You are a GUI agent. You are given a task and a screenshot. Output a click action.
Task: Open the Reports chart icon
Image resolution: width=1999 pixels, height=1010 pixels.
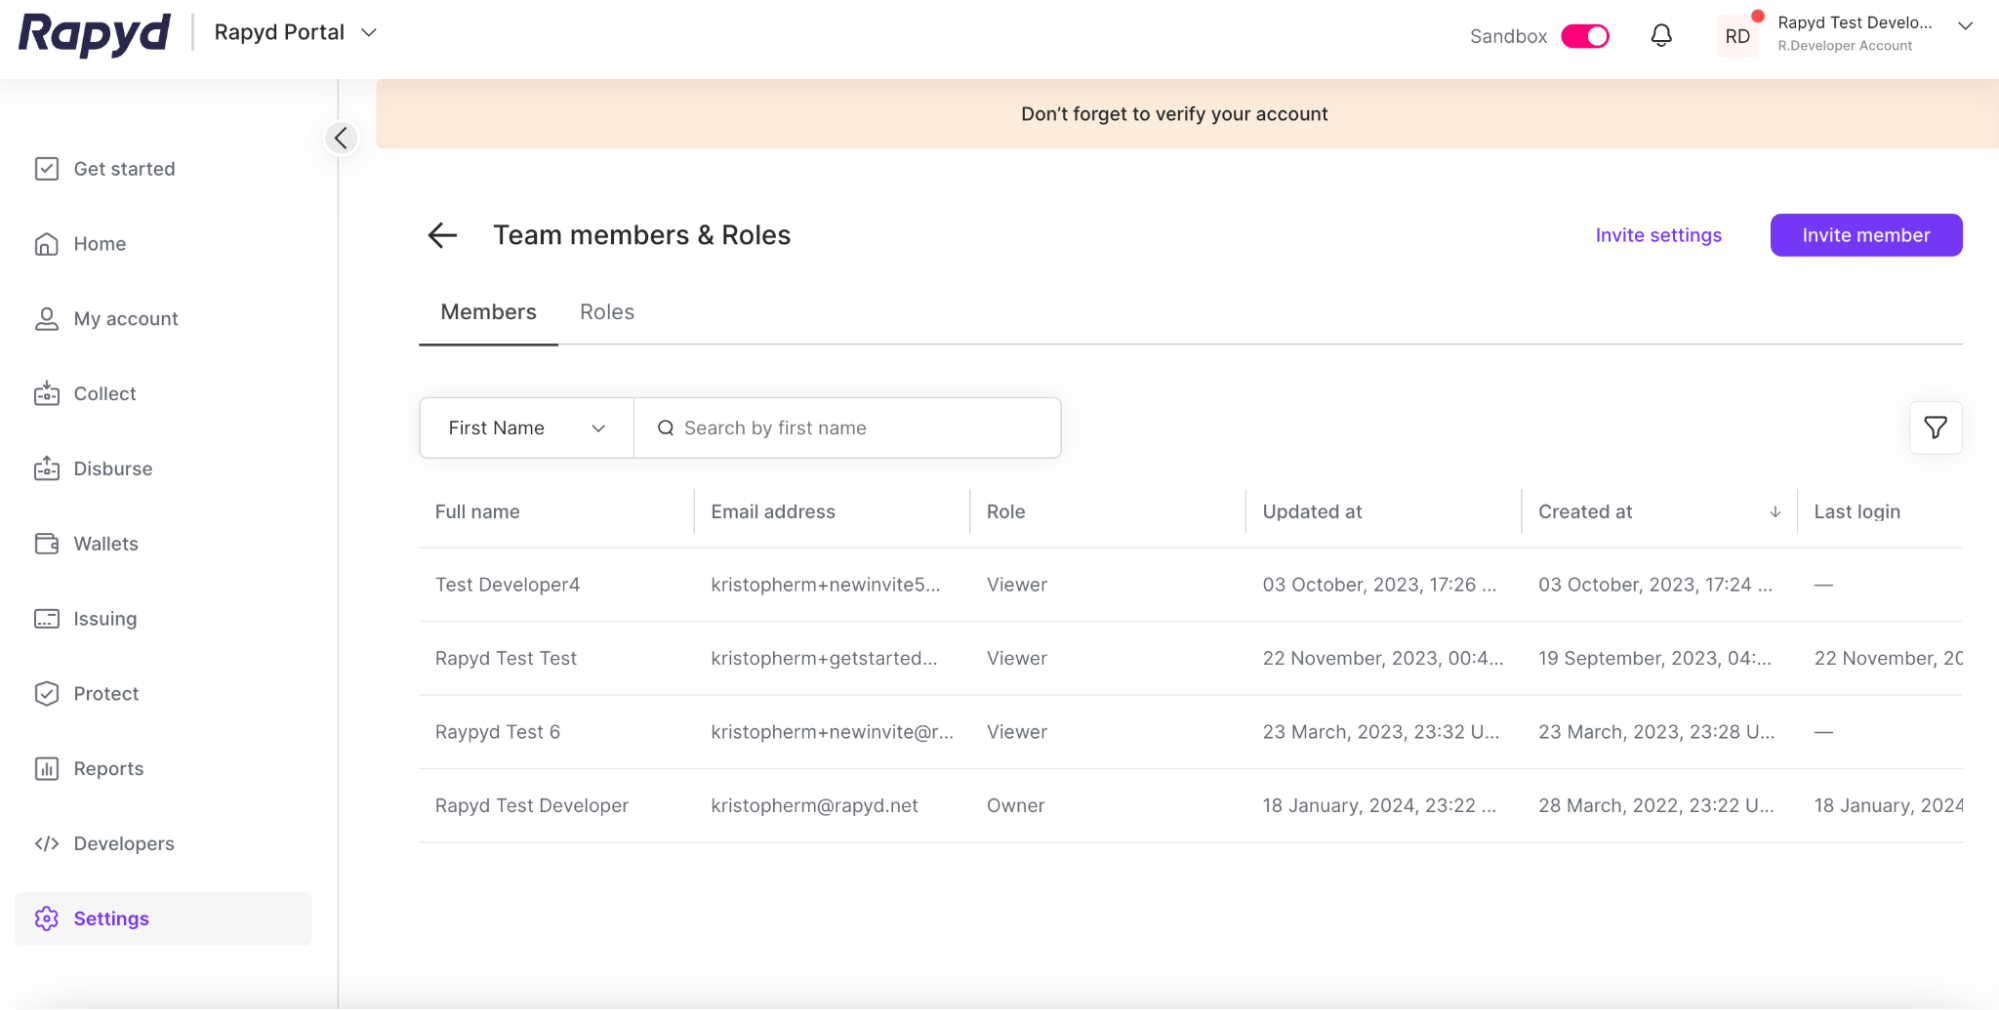click(x=47, y=769)
